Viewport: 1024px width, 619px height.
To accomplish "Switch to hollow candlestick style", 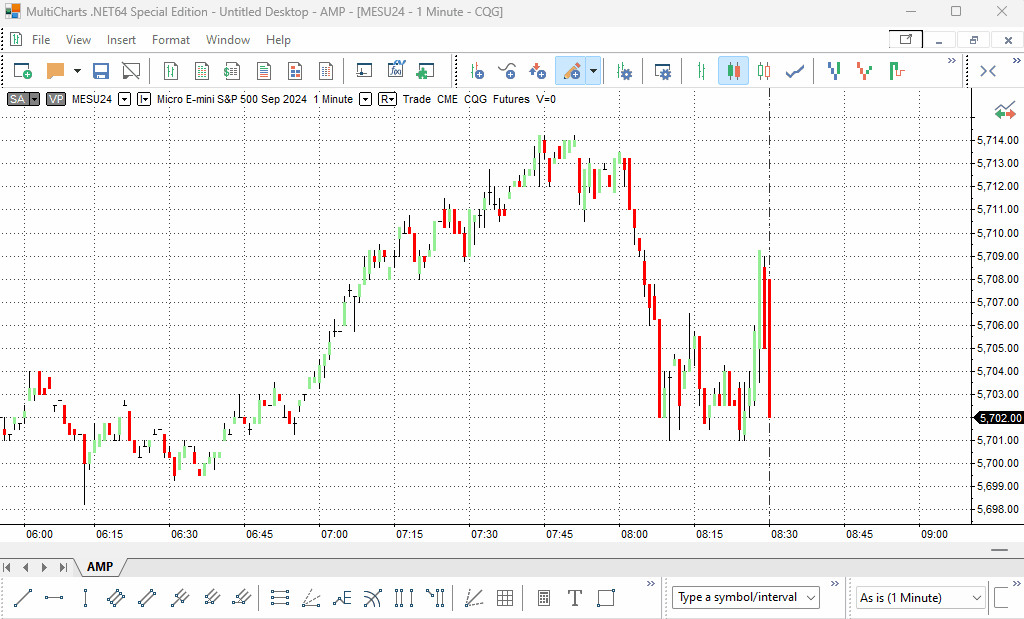I will coord(764,71).
